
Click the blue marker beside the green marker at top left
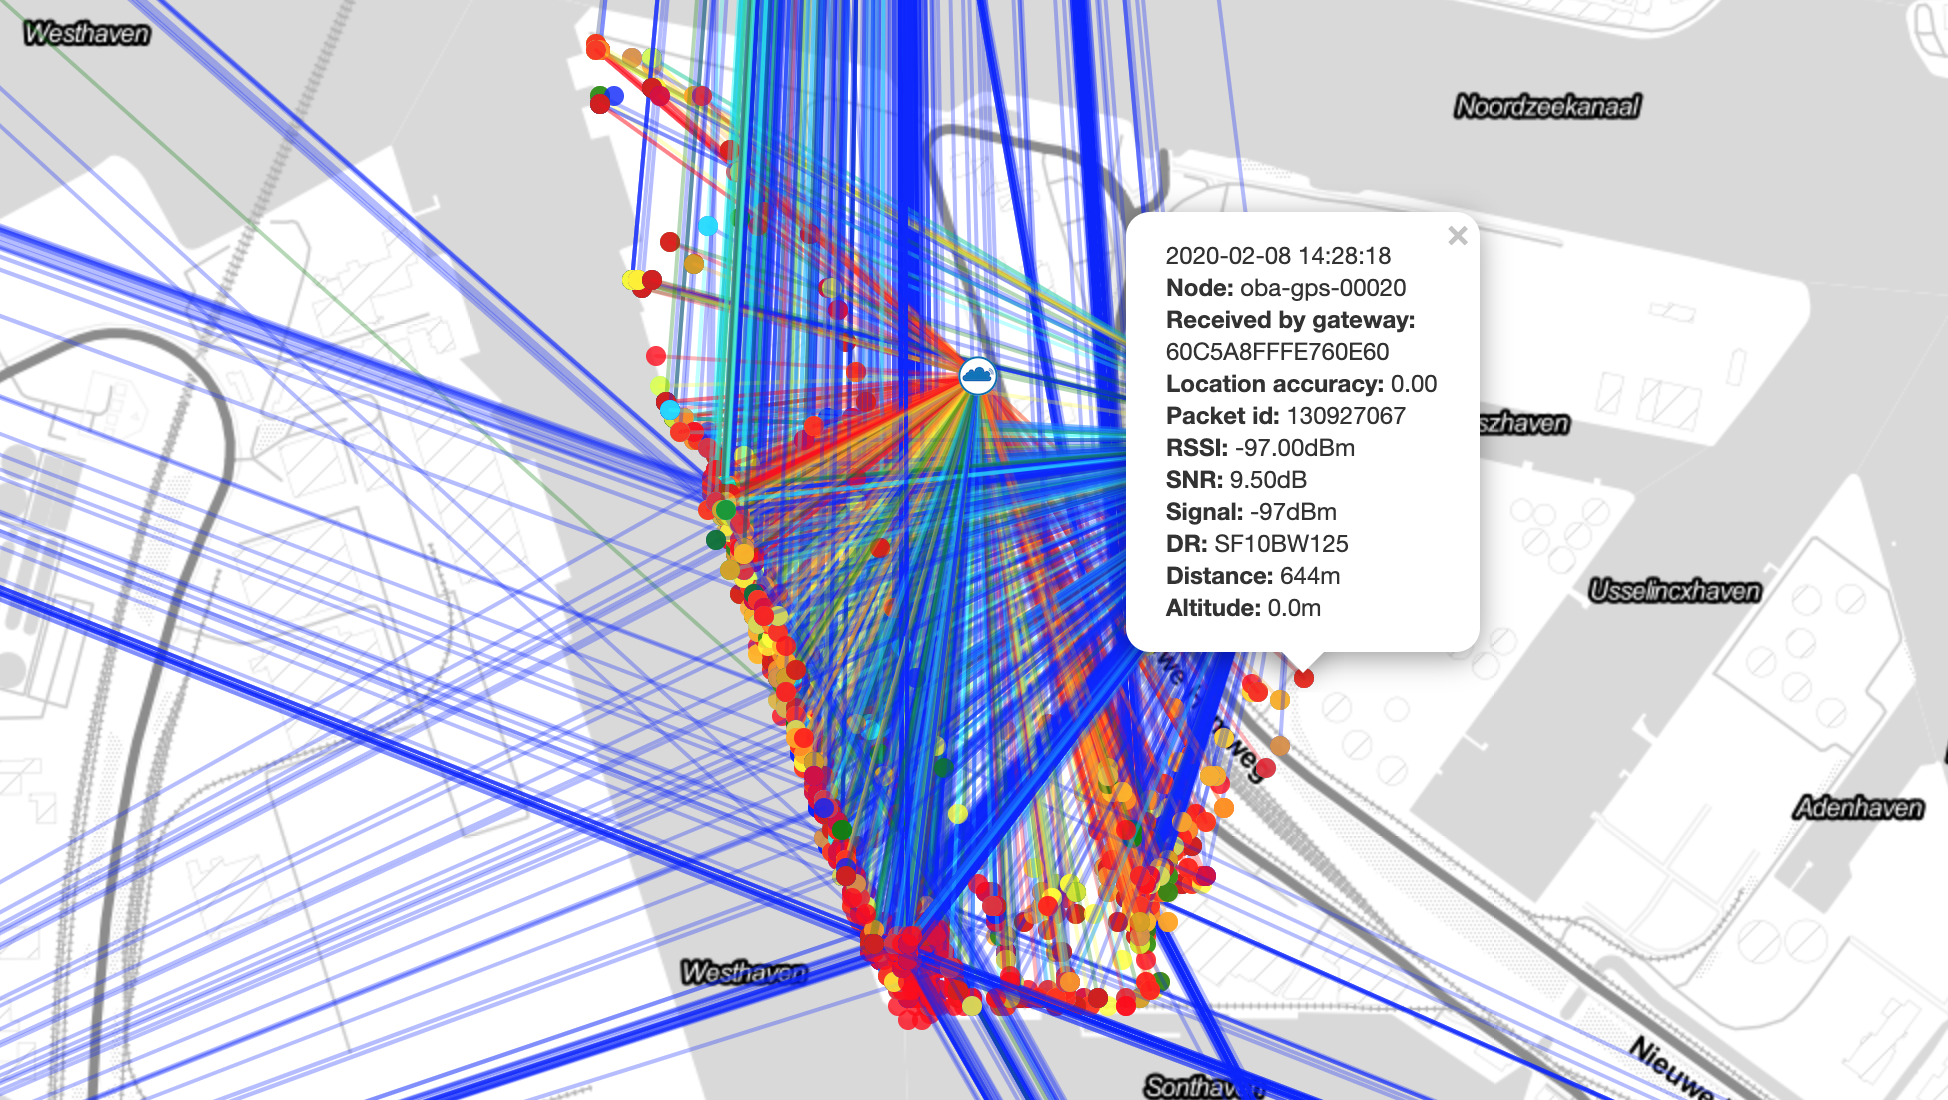[x=614, y=95]
